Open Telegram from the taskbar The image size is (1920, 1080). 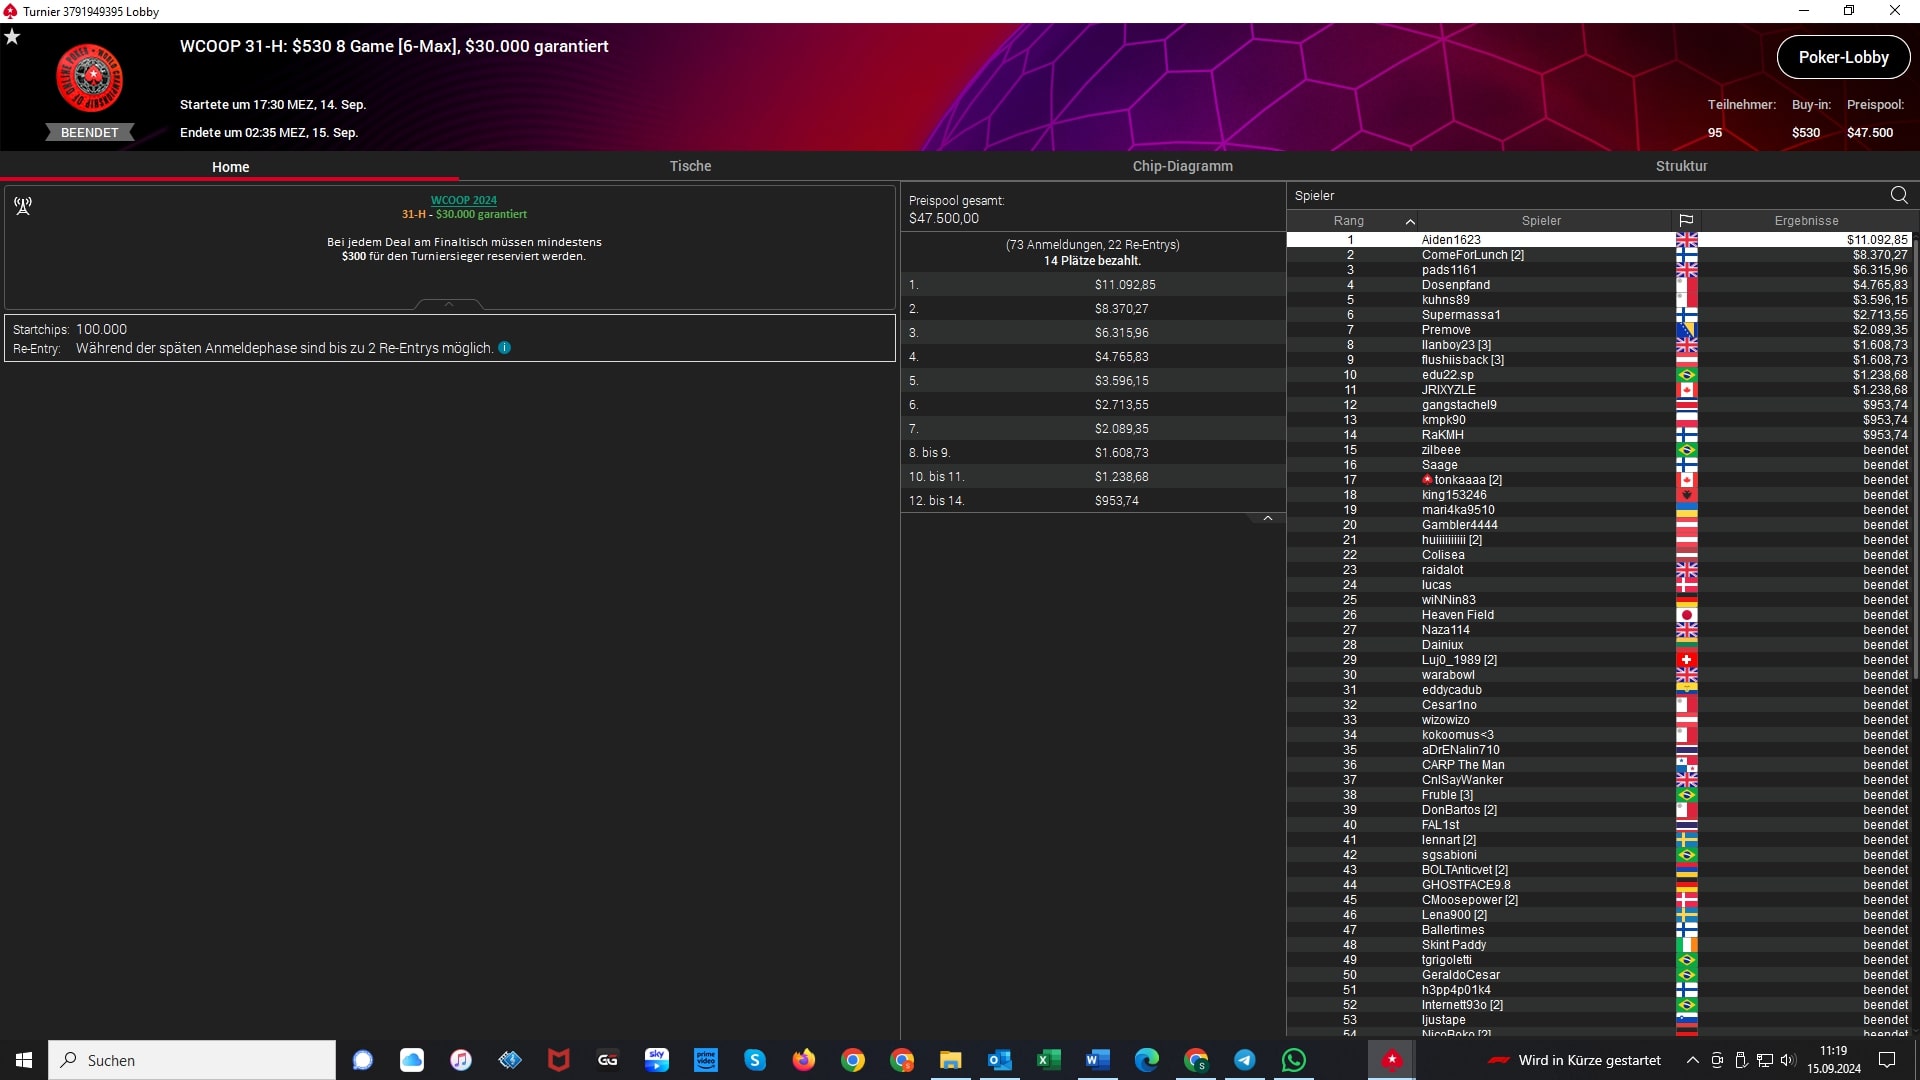click(1245, 1060)
